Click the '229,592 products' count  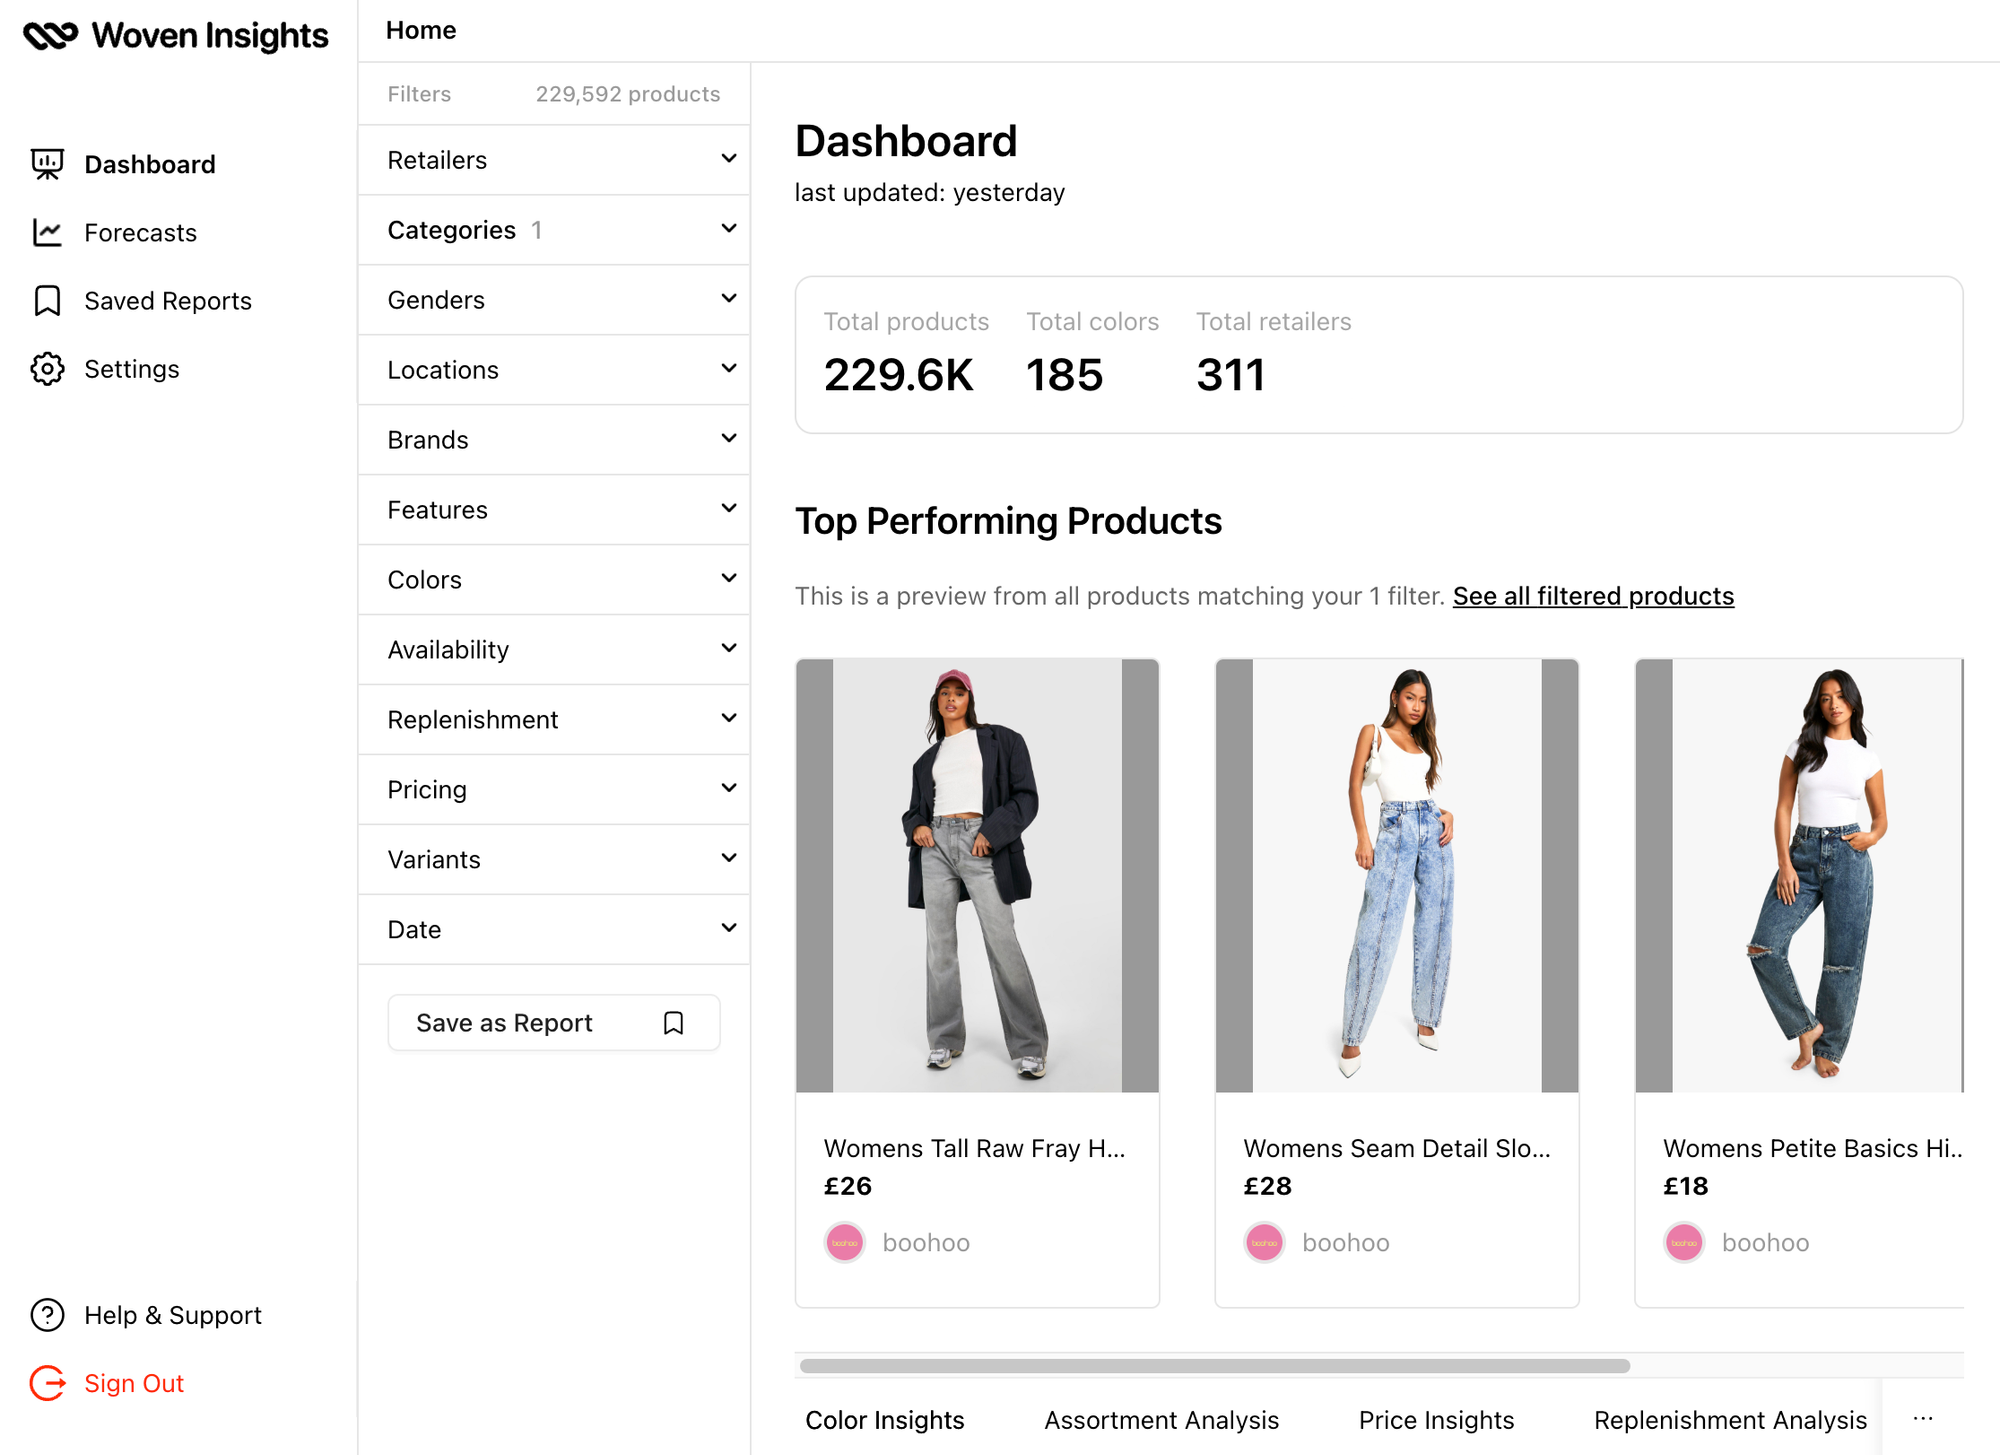tap(628, 94)
